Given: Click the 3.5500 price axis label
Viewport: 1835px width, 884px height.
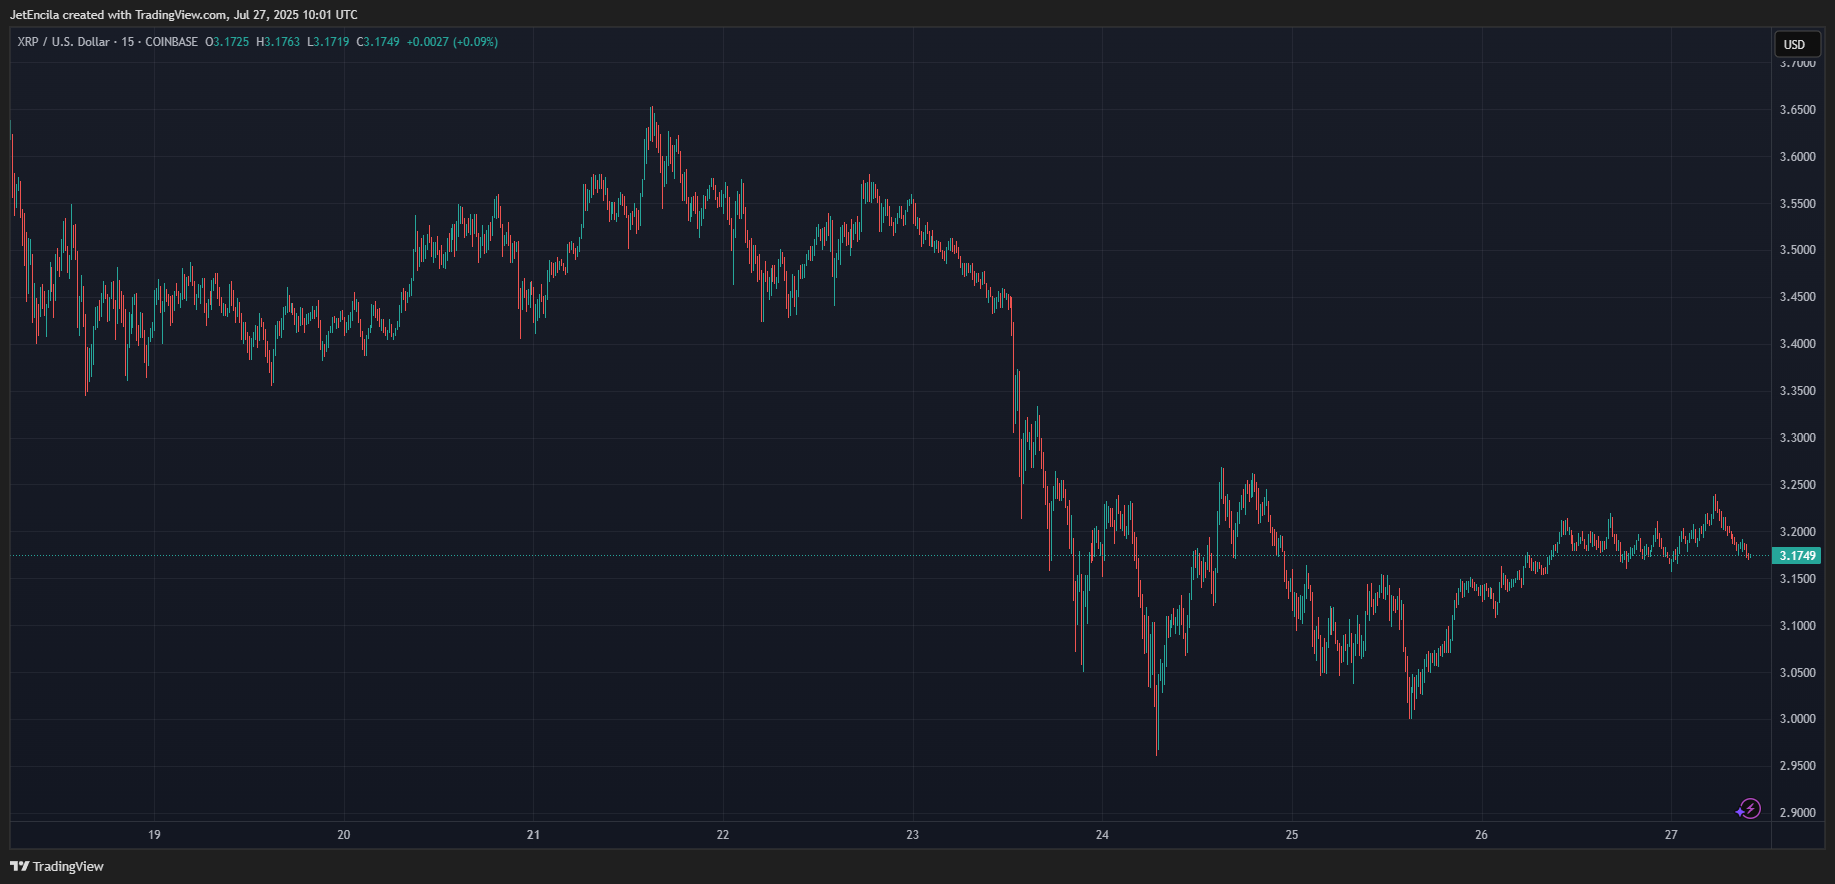Looking at the screenshot, I should (x=1797, y=203).
